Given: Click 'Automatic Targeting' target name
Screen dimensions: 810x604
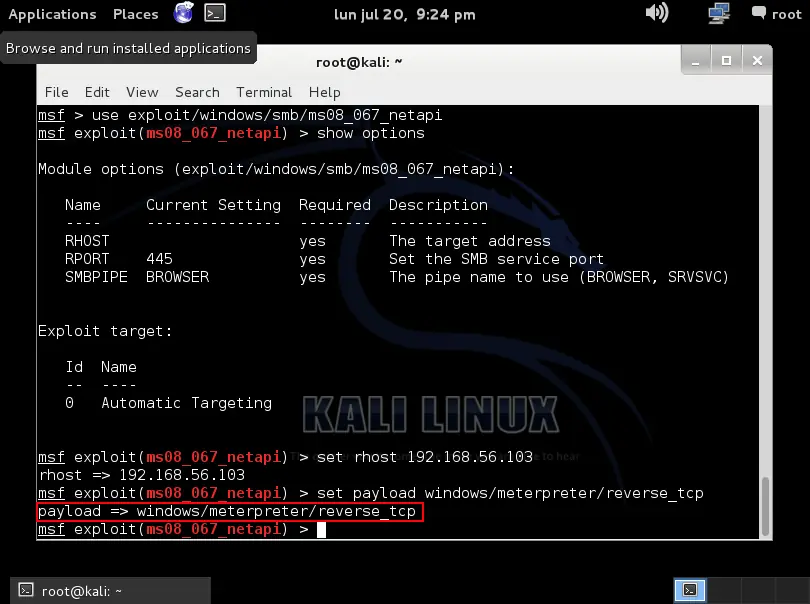Looking at the screenshot, I should click(x=186, y=403).
